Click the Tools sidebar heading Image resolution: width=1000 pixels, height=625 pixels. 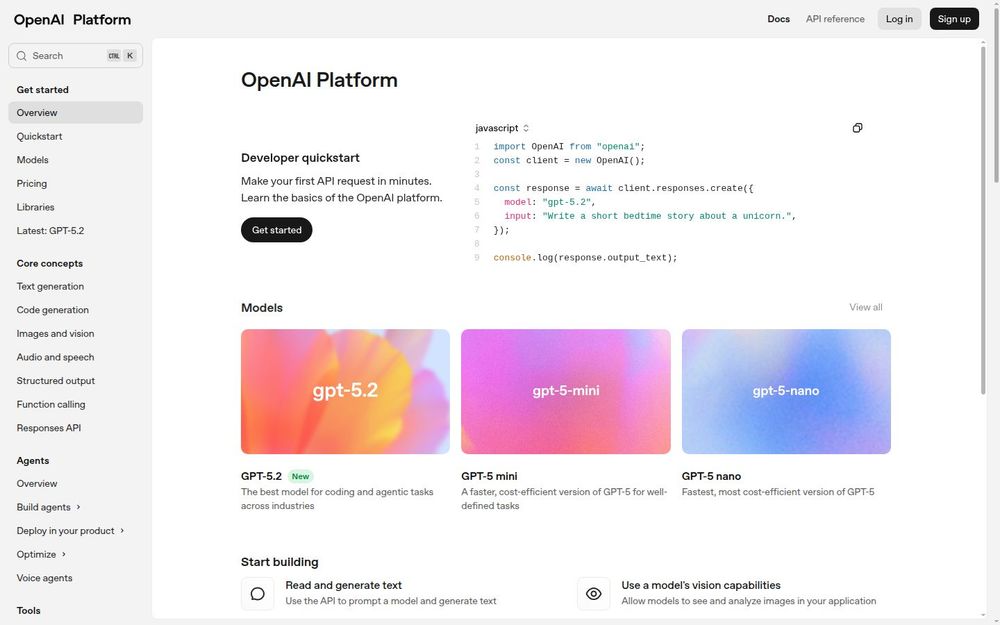29,610
